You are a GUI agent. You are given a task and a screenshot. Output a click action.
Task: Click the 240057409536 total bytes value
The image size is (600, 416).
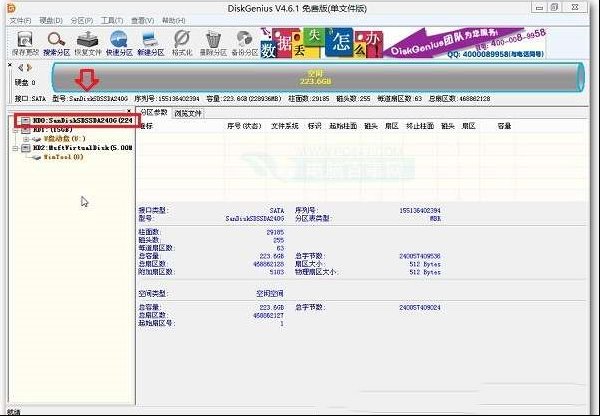coord(420,256)
